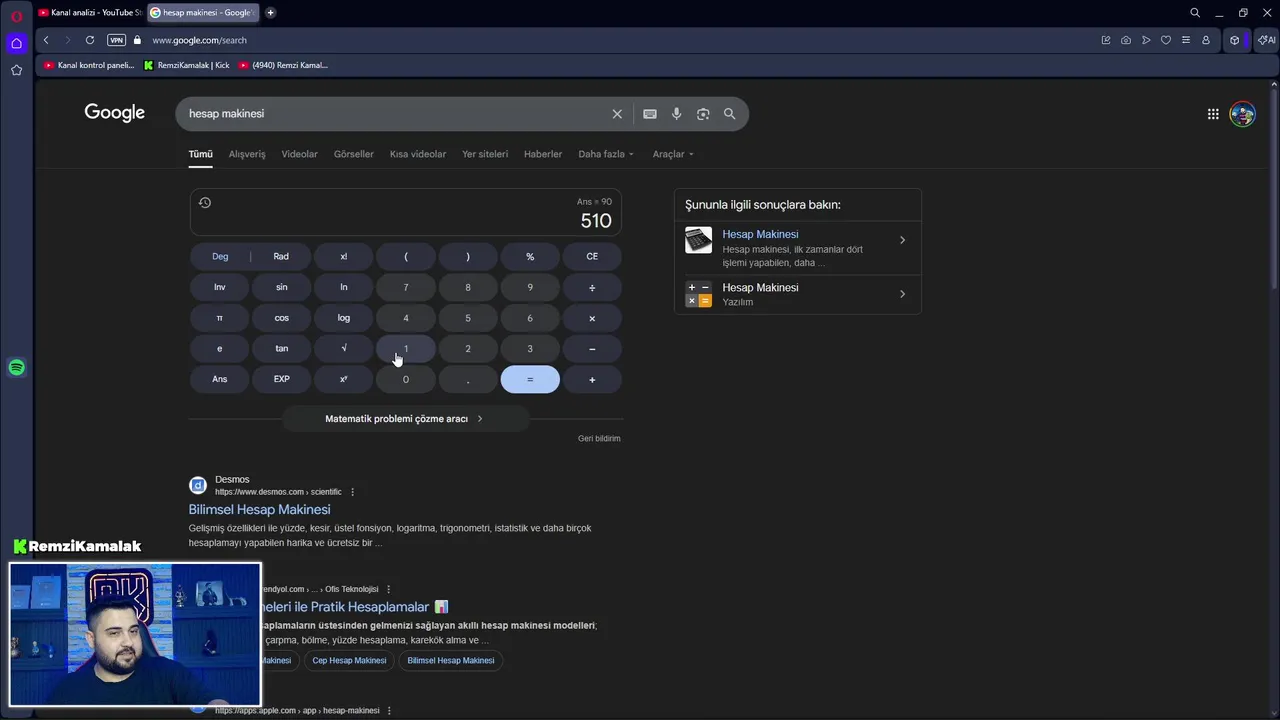Open the Haberler tab

[543, 154]
